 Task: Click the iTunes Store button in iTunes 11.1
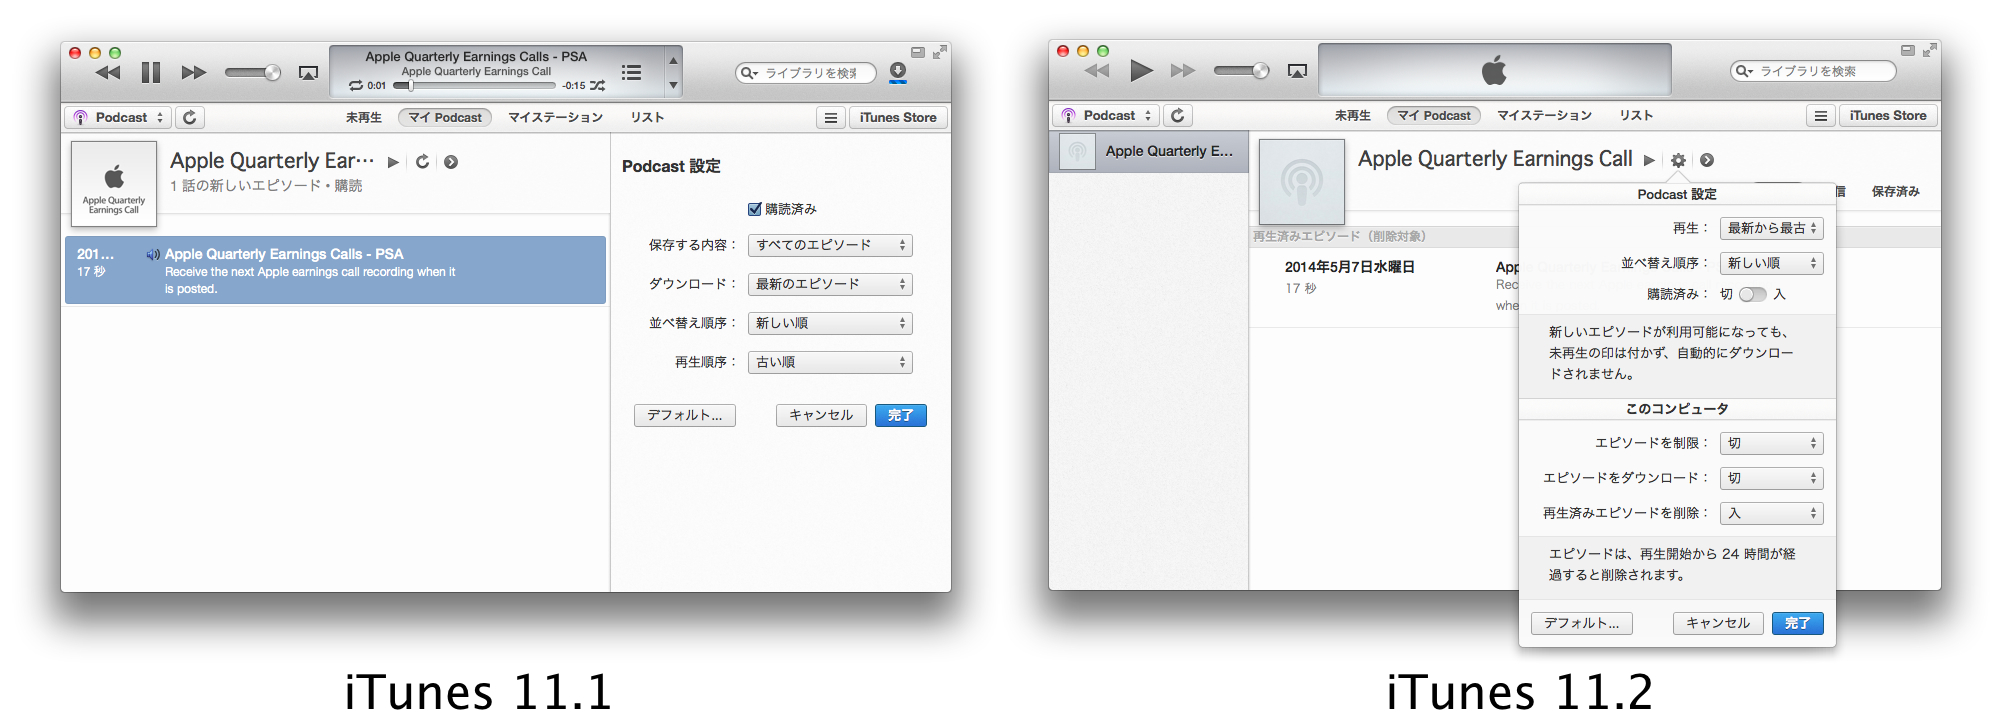[898, 118]
